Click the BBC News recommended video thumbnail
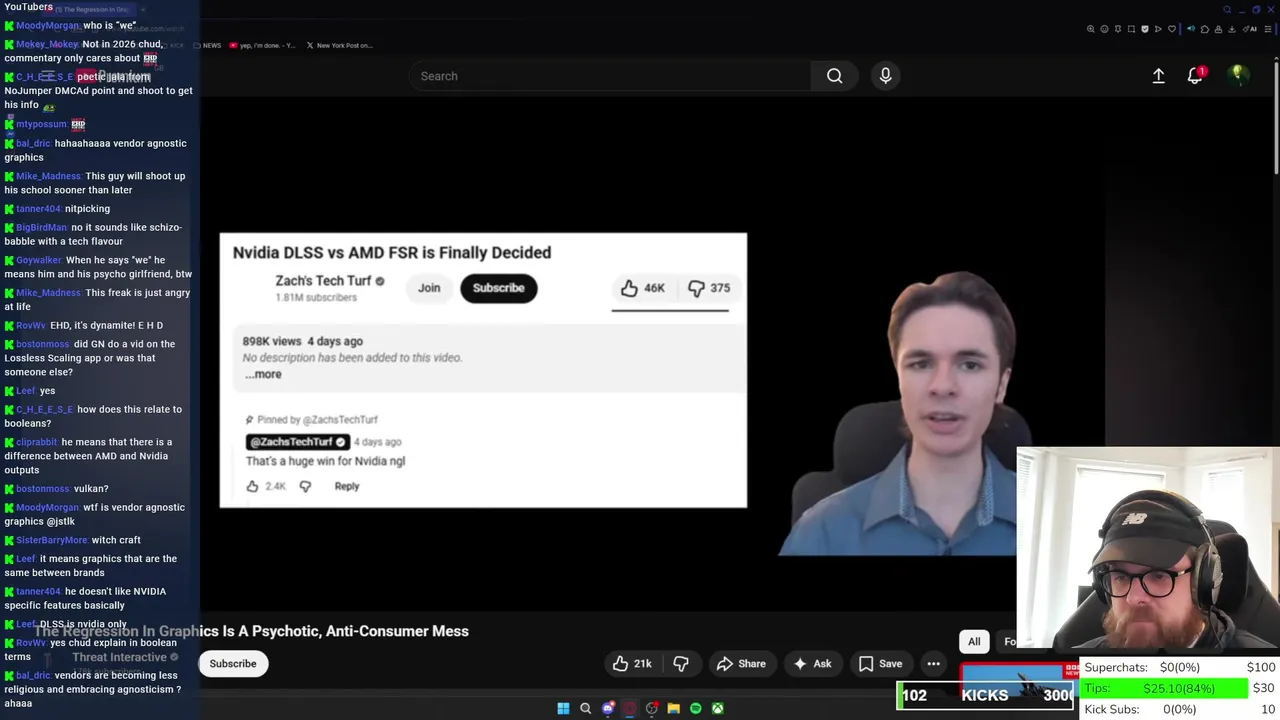 point(1019,678)
